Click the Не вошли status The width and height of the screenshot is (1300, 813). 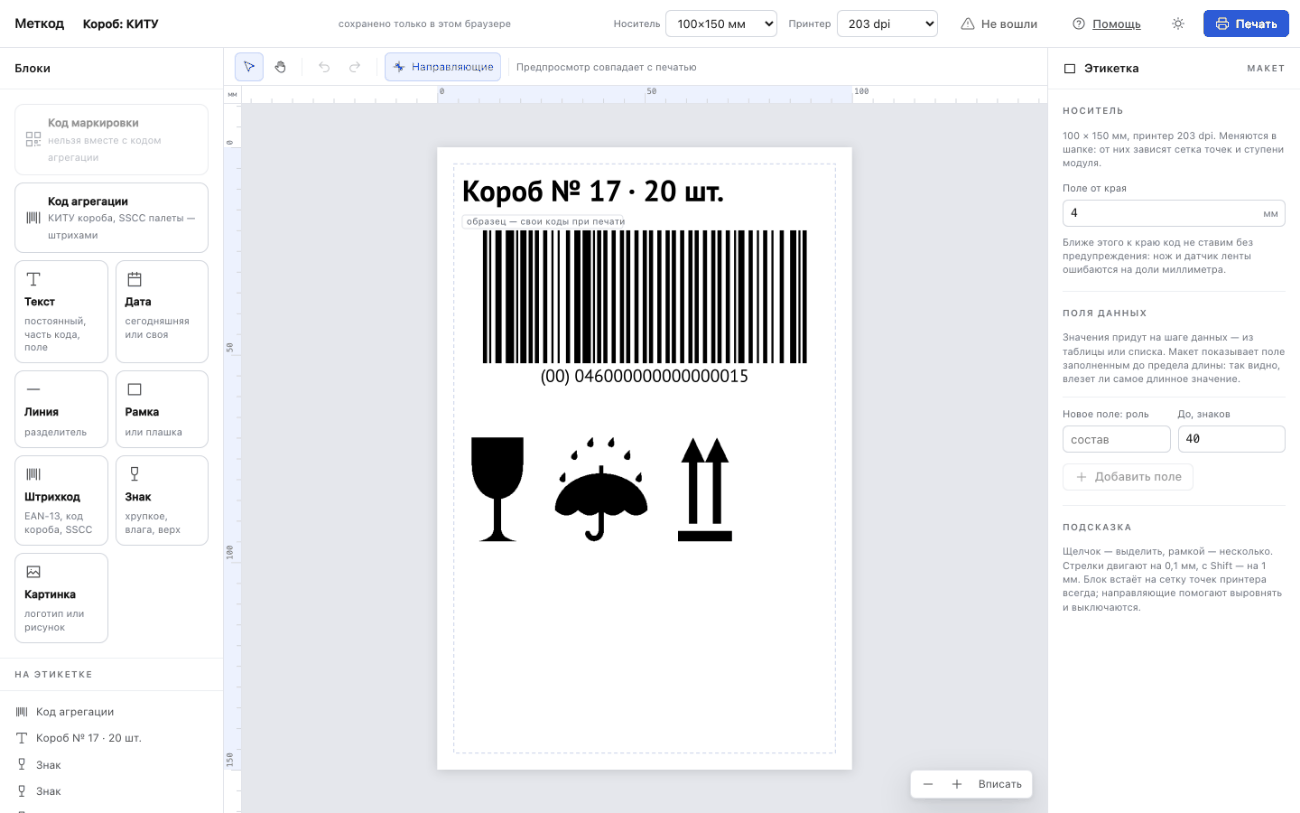(x=999, y=24)
